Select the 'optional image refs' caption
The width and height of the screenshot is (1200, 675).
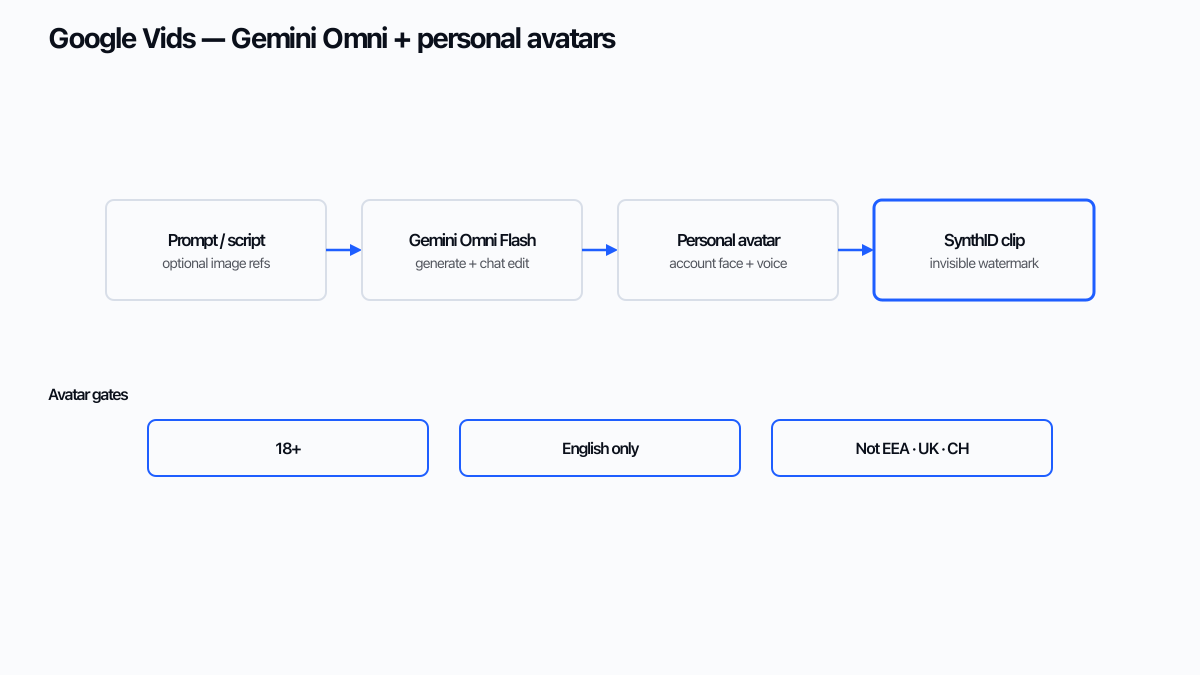tap(216, 264)
